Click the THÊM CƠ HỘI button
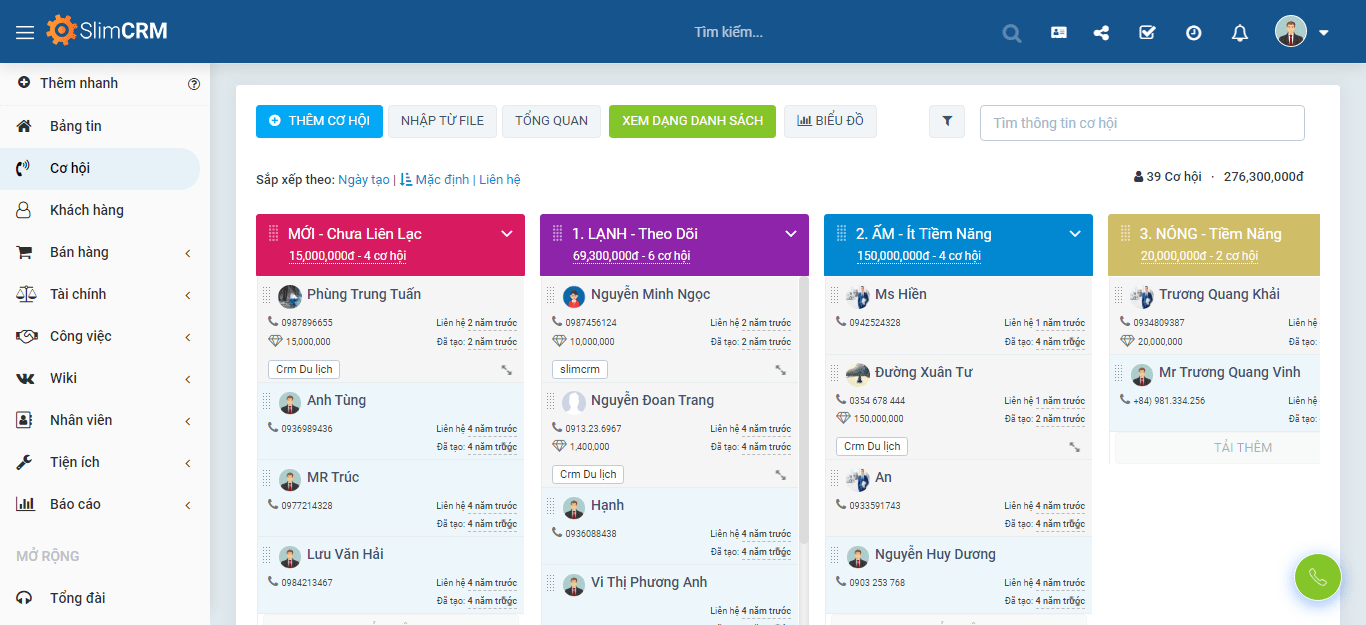Screen dimensions: 1366x625 coord(319,121)
